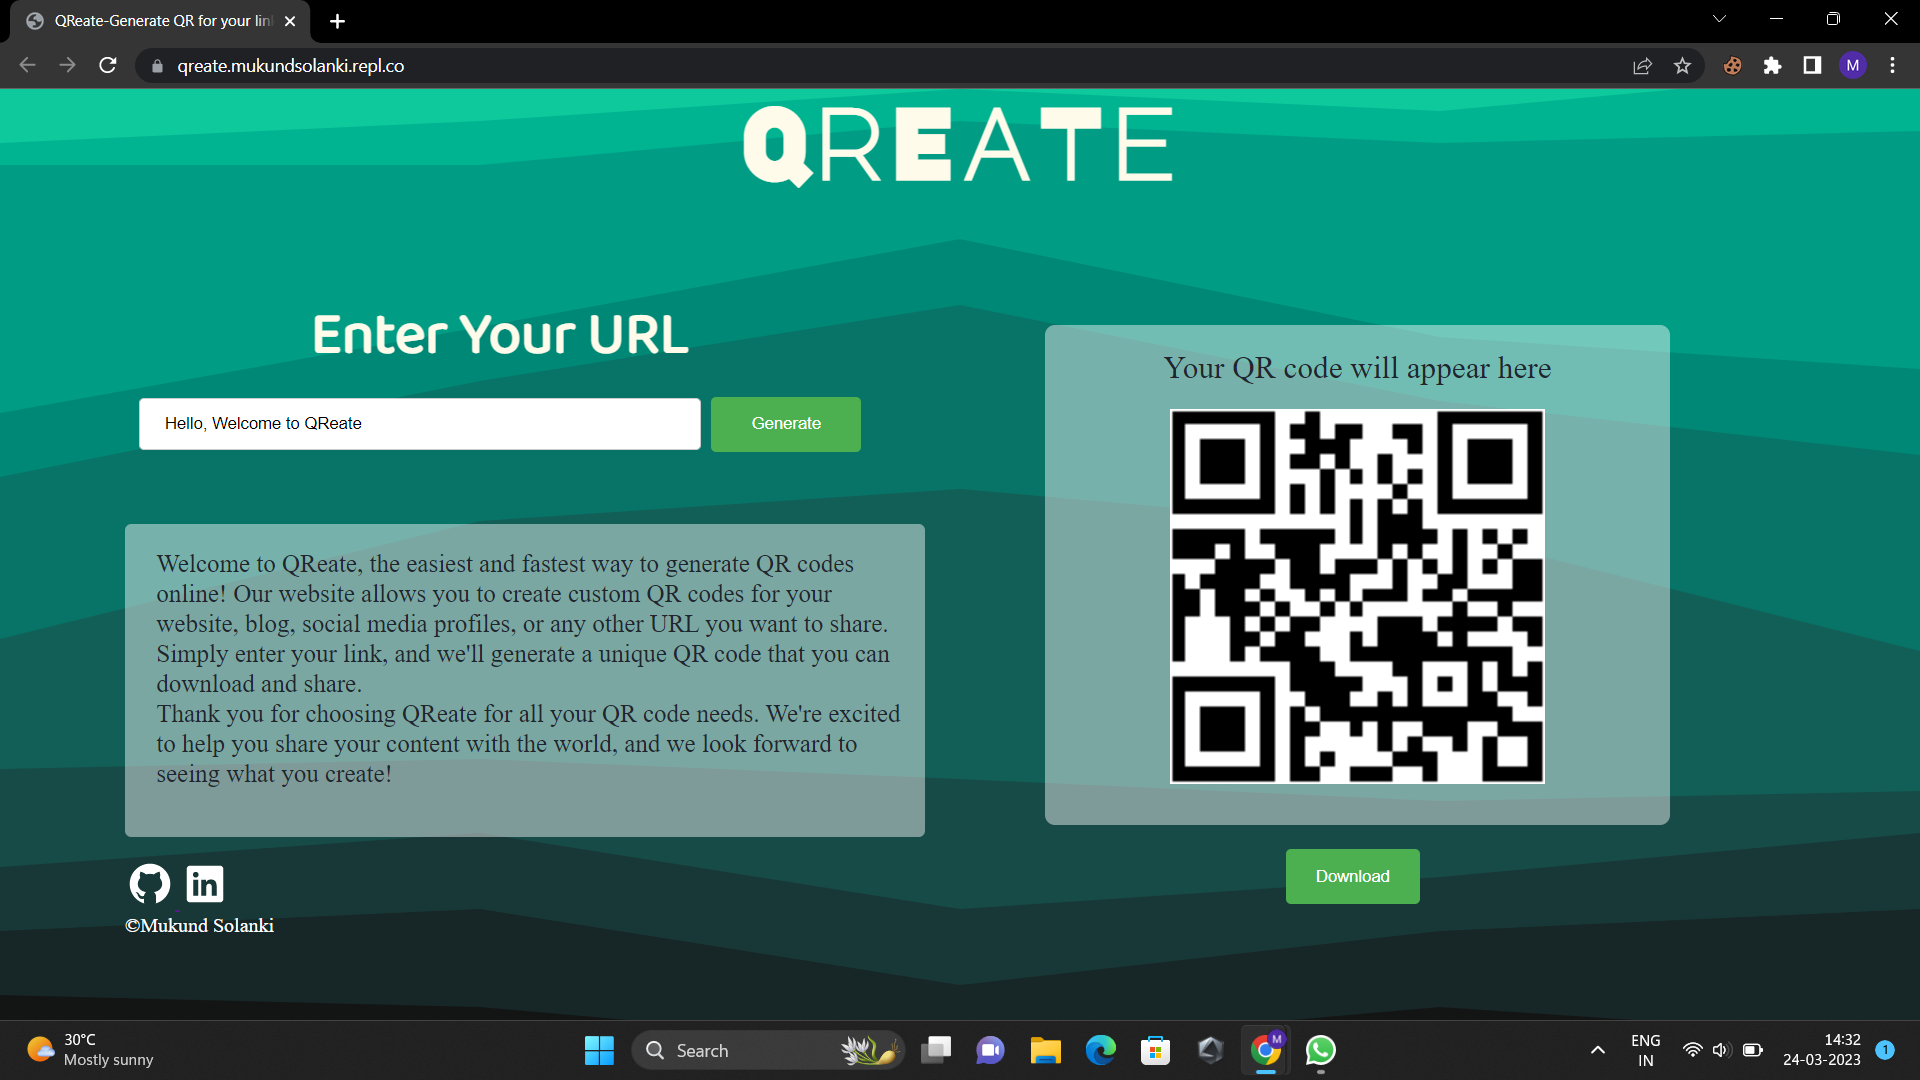Viewport: 1920px width, 1080px height.
Task: Launch WhatsApp from the taskbar
Action: [1320, 1050]
